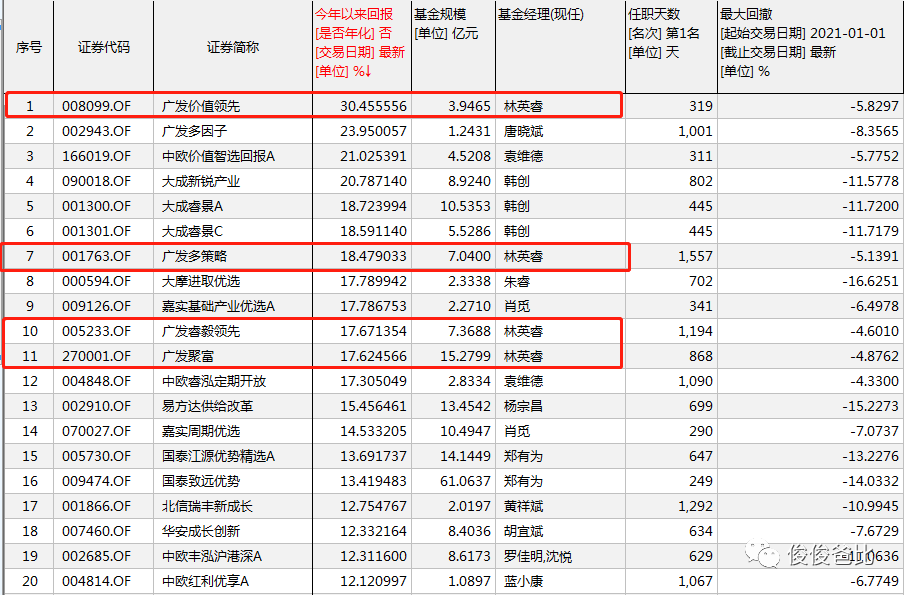Select return value 30.455556
The image size is (904, 595).
373,106
